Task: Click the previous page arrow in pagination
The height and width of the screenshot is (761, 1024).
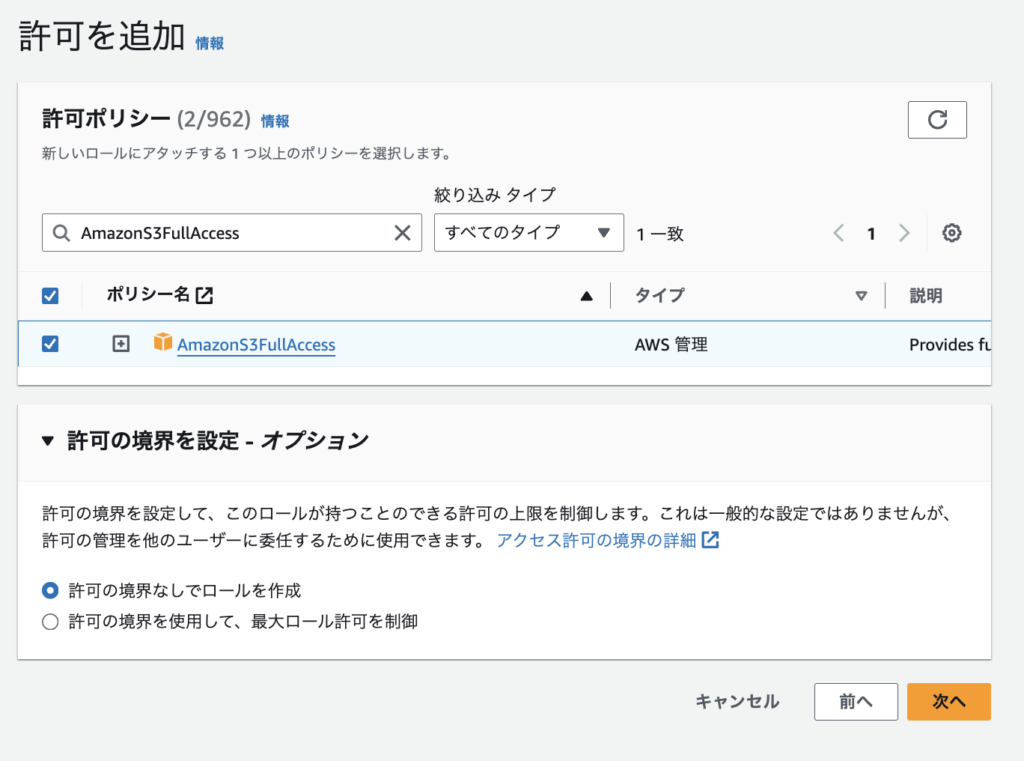Action: click(x=839, y=233)
